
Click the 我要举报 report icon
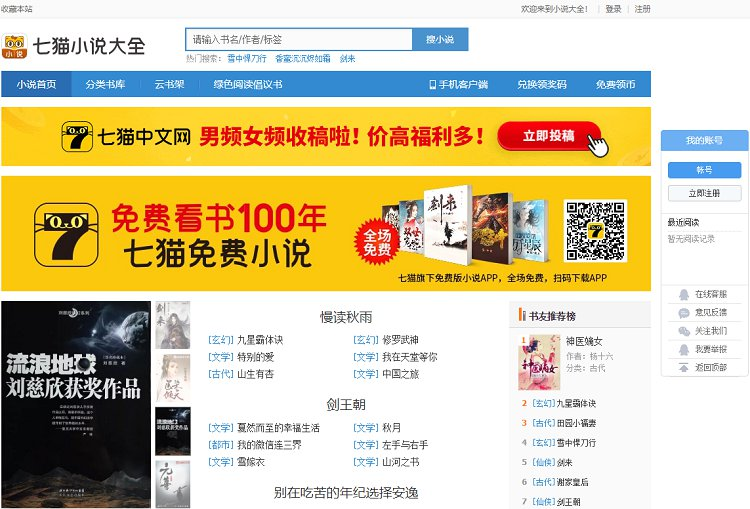click(x=684, y=349)
